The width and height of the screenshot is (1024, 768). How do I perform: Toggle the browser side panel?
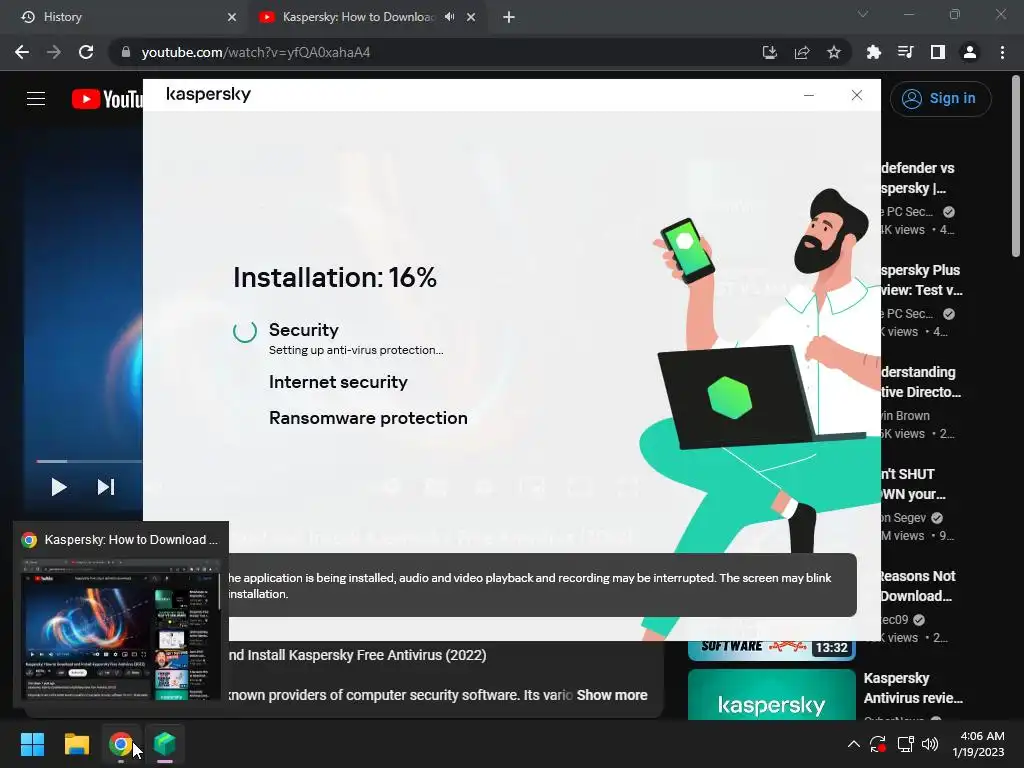pos(938,52)
